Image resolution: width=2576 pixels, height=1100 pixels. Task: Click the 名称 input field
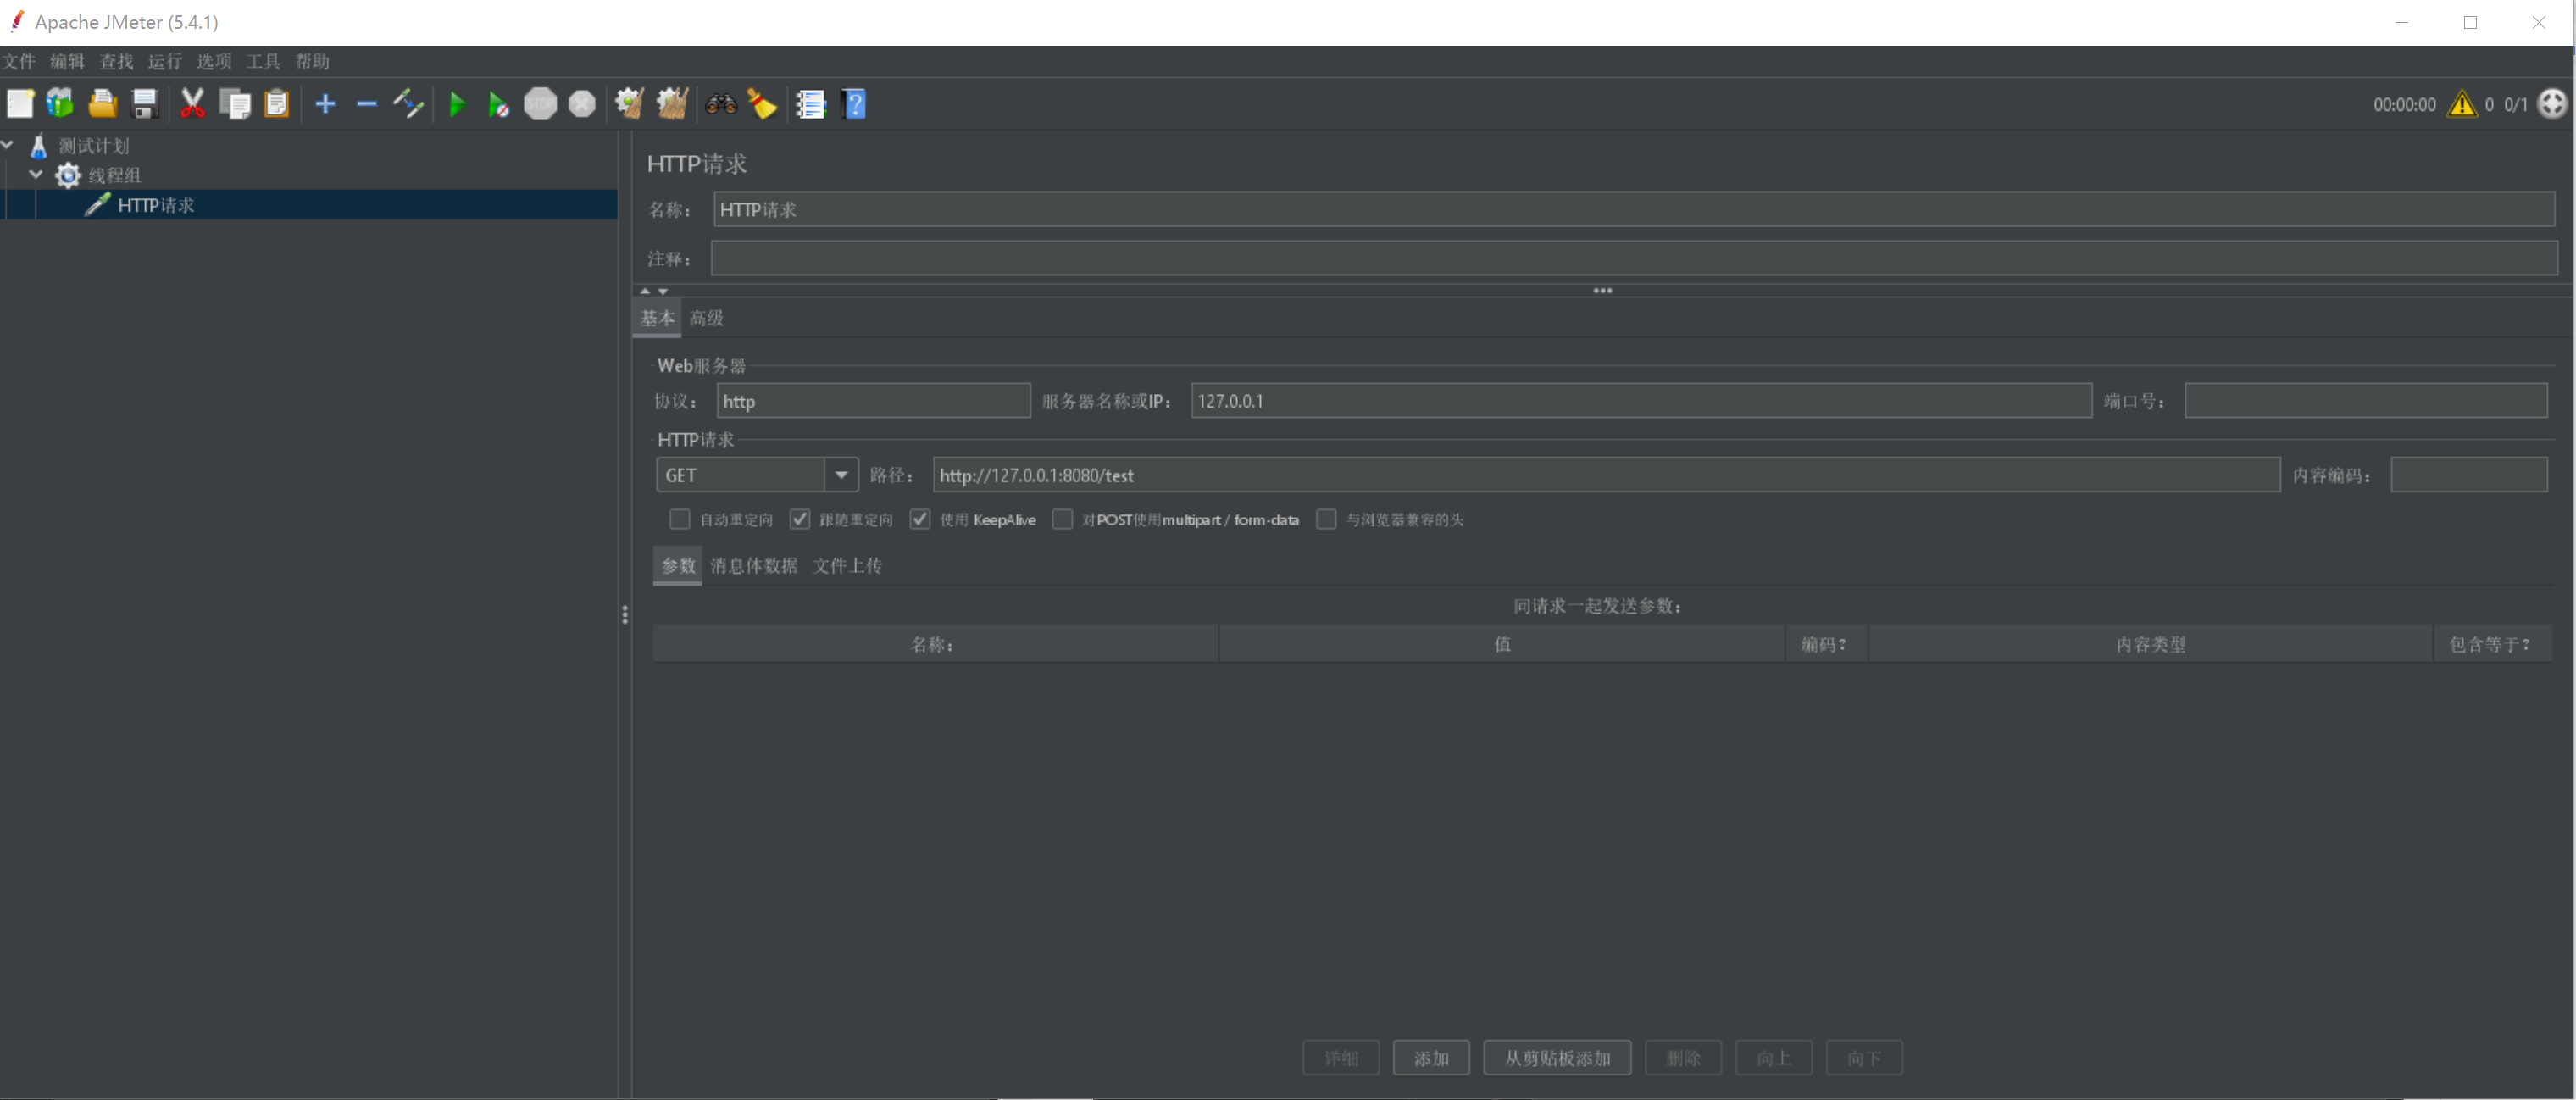click(1634, 209)
